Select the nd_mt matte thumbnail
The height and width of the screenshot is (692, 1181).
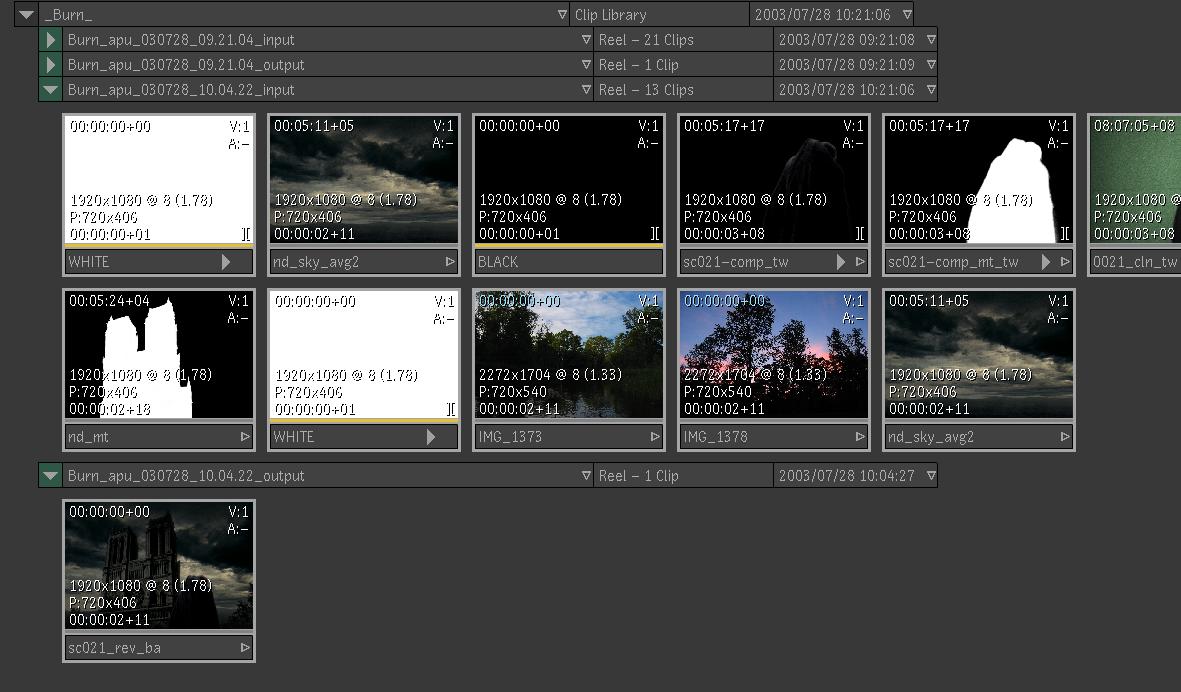point(159,354)
